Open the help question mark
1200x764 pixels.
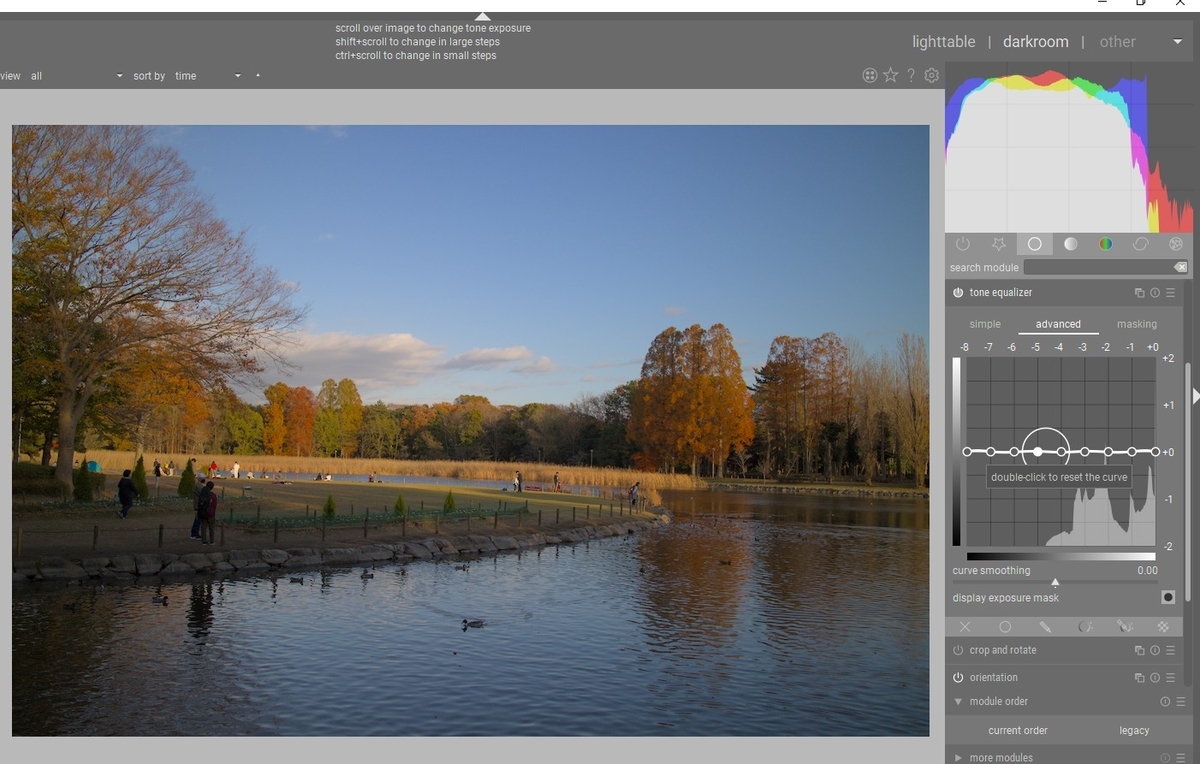911,75
